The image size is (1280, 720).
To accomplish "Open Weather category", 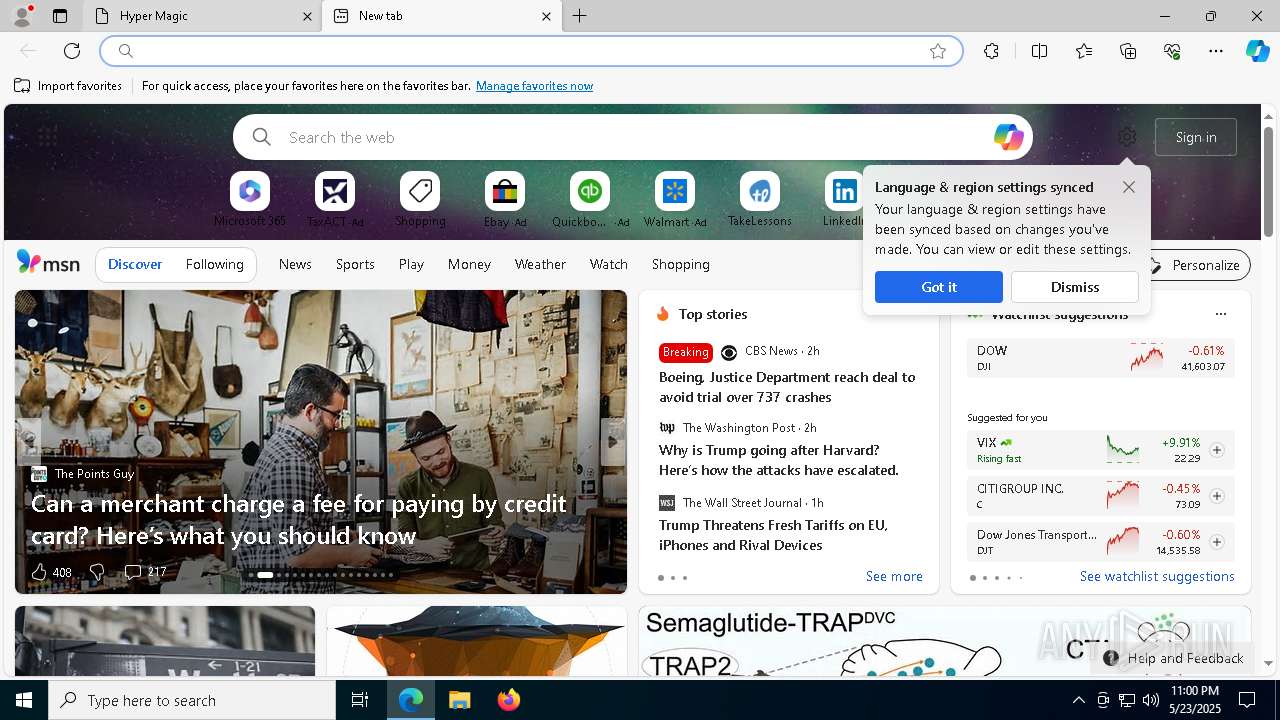I will tap(540, 264).
